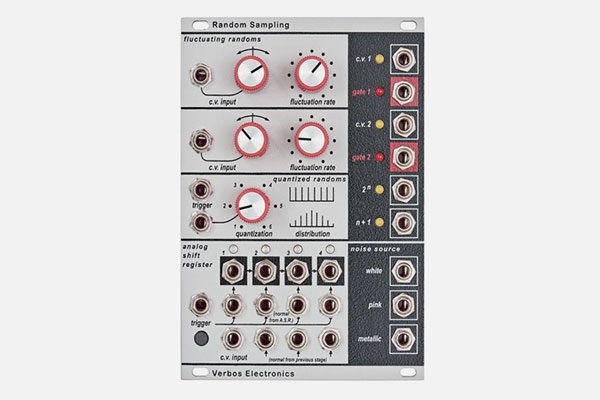This screenshot has width=600, height=400.
Task: Click the gate 1 output jack
Action: 404,92
